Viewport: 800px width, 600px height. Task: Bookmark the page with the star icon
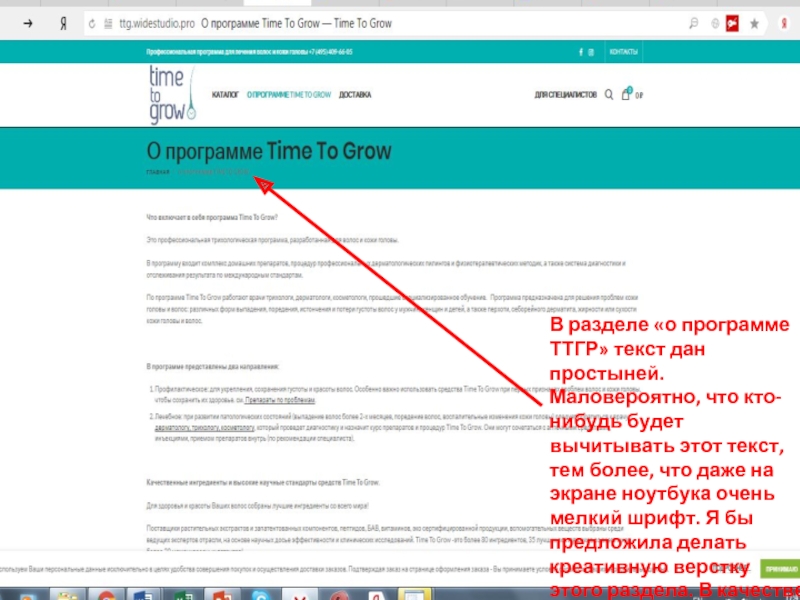click(x=754, y=23)
